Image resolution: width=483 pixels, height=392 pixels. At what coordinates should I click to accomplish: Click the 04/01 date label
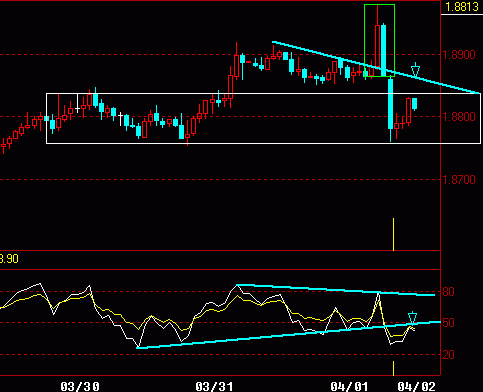350,386
